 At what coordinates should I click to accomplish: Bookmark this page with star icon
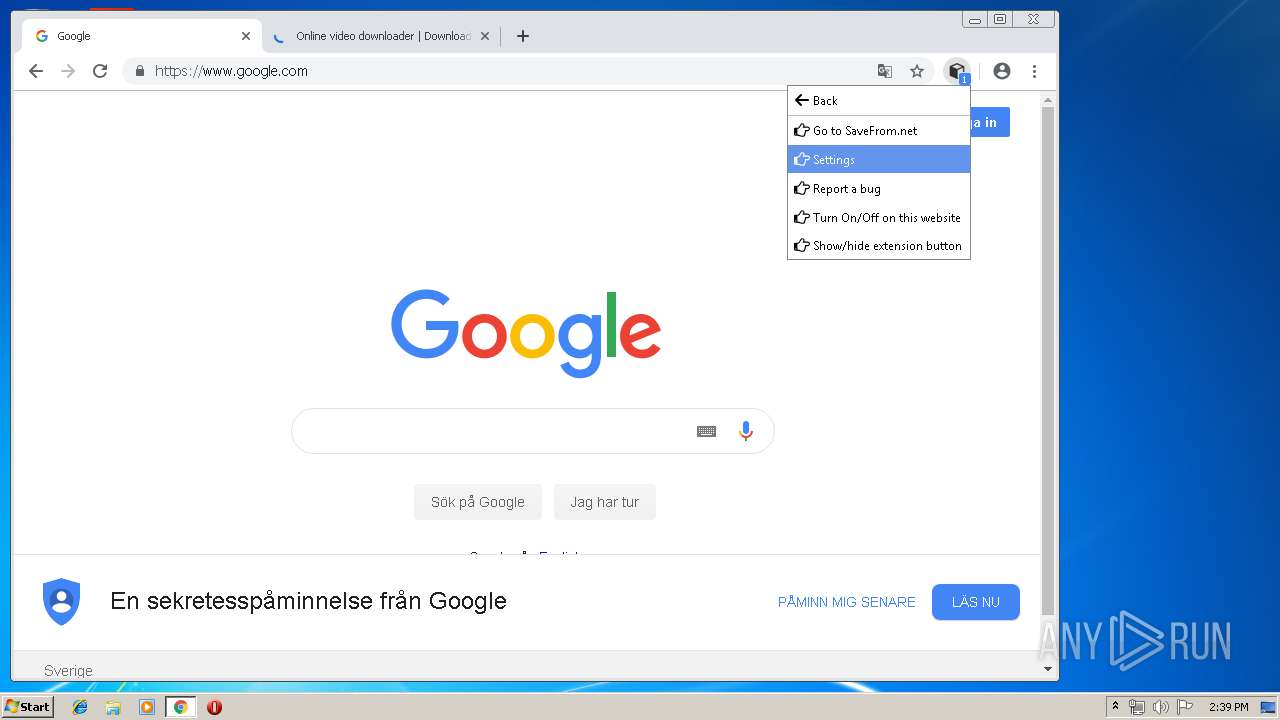pos(917,71)
